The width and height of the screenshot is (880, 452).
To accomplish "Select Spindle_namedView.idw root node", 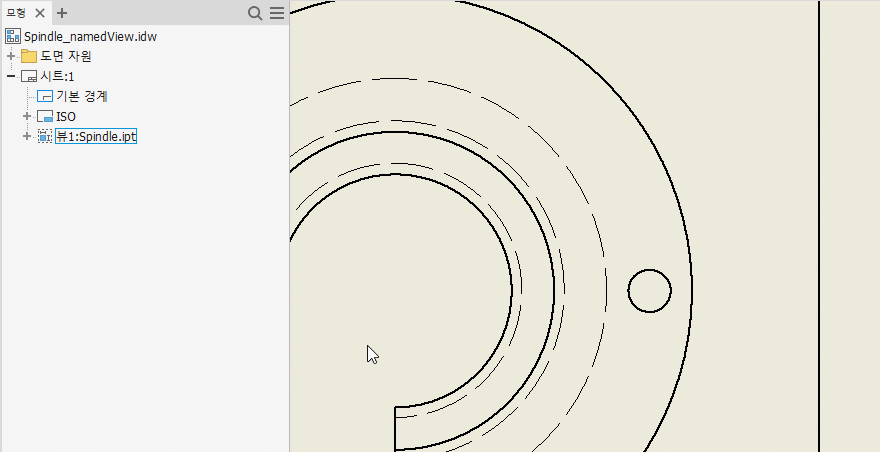I will point(90,36).
